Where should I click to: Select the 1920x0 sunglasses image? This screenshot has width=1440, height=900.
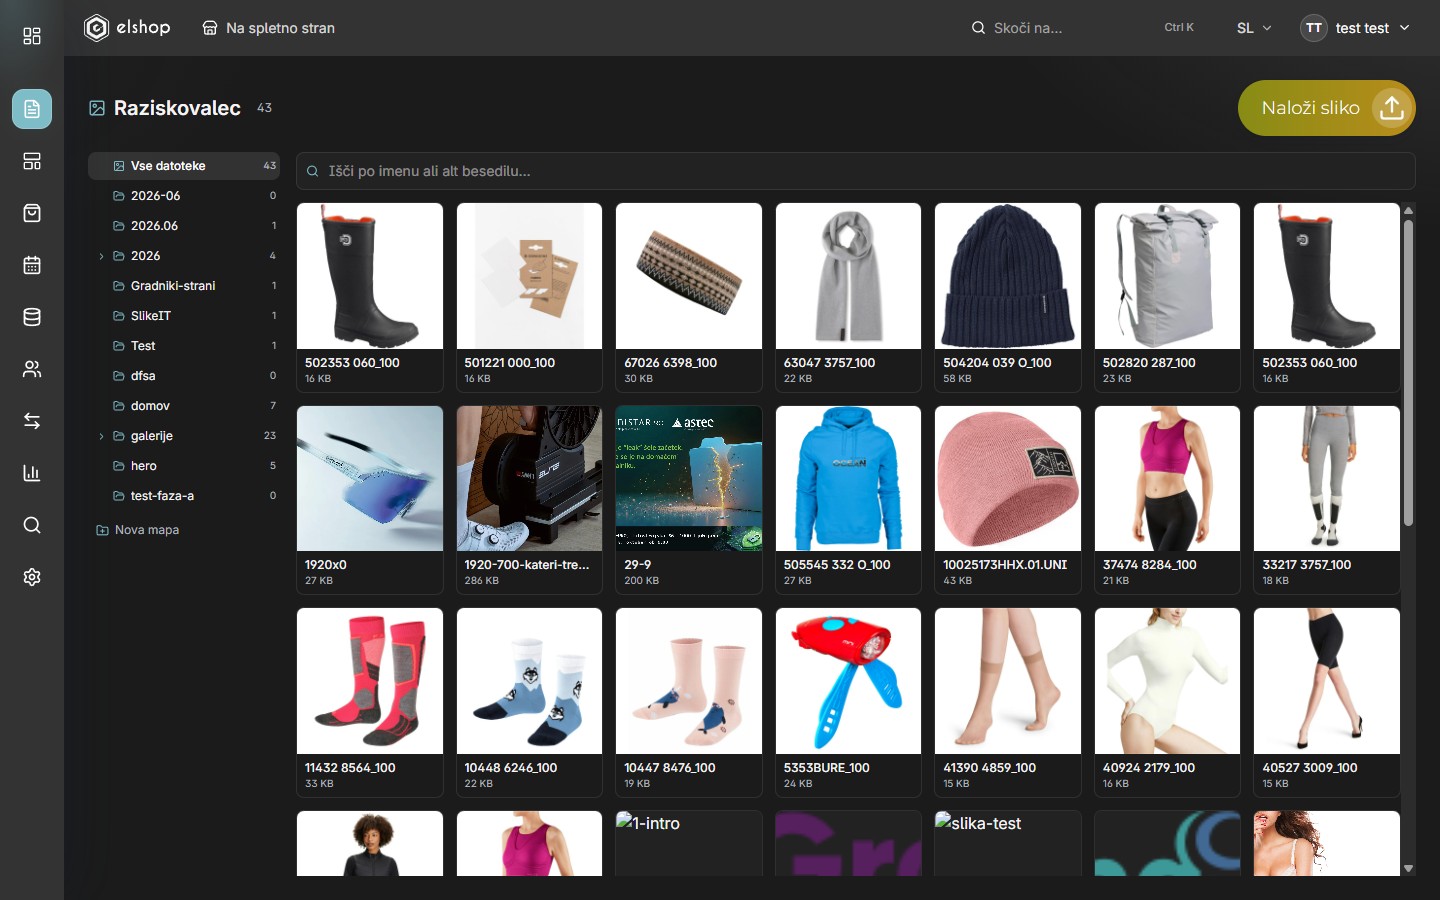pos(370,478)
